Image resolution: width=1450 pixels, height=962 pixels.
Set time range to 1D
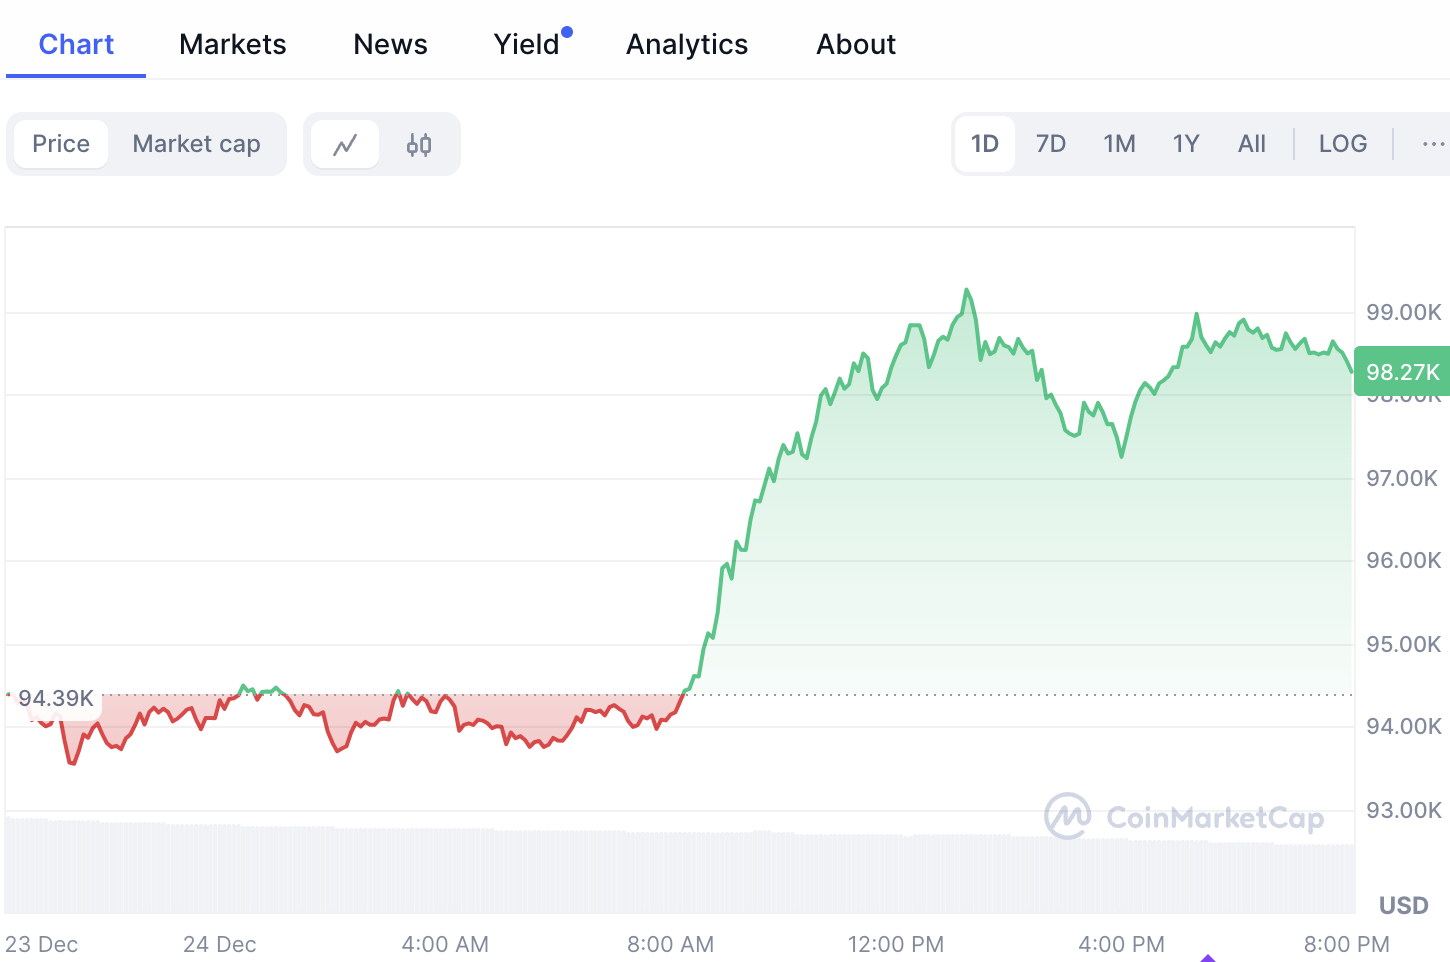985,144
